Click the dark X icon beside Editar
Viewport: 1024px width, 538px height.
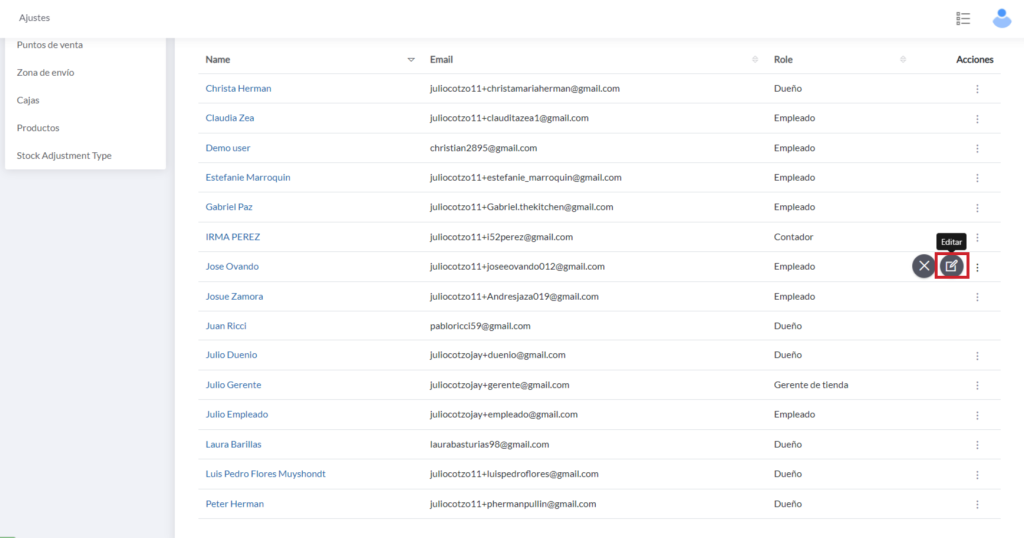pyautogui.click(x=923, y=266)
